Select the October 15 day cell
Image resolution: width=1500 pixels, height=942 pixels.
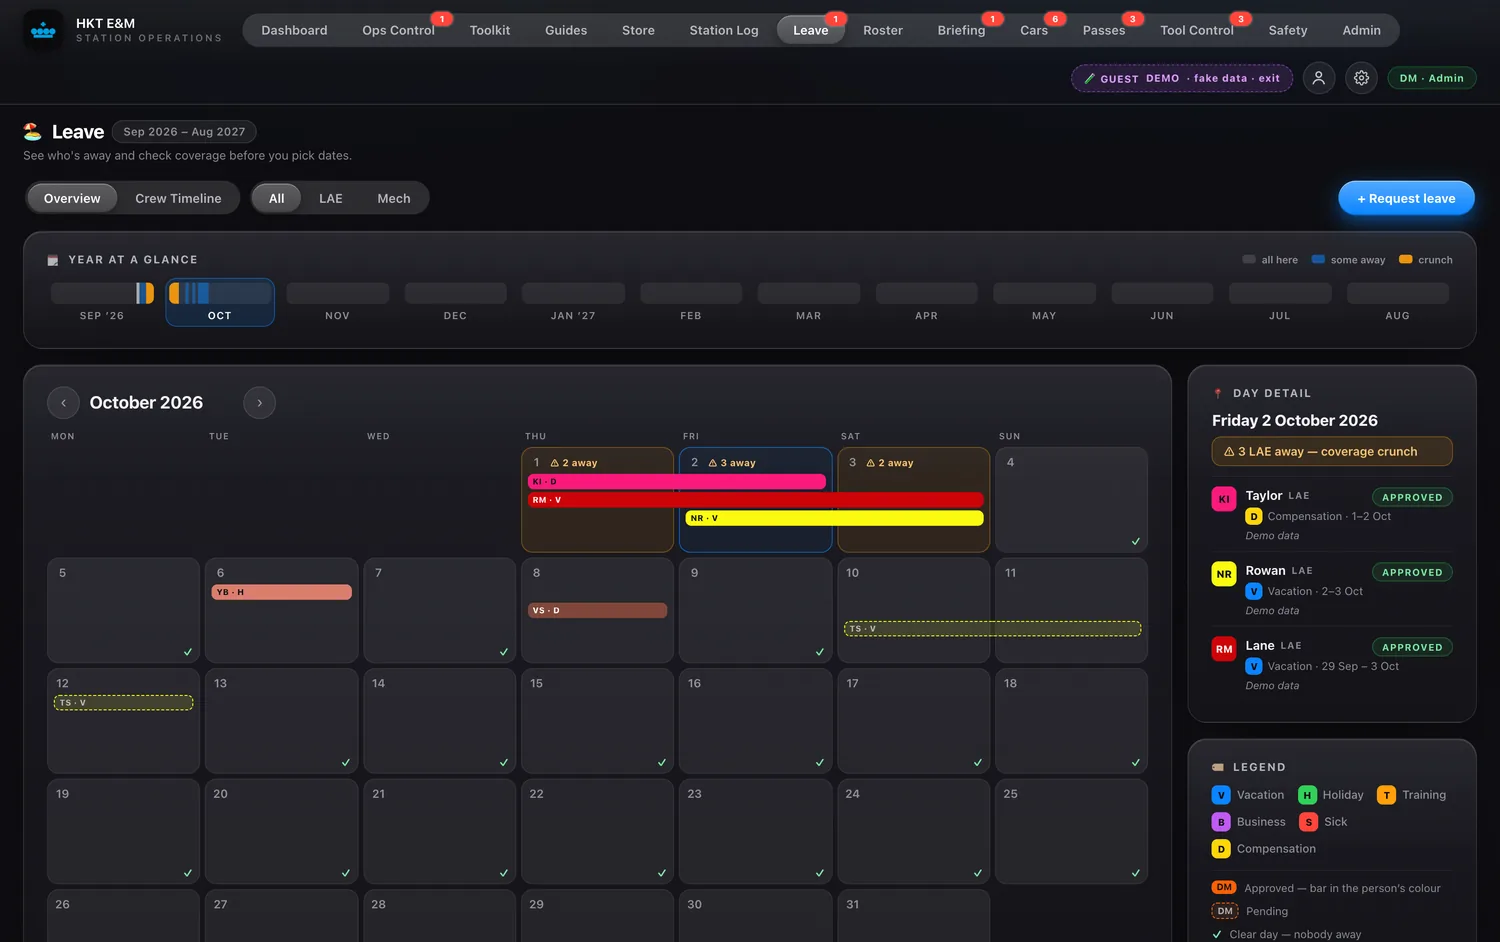(597, 721)
